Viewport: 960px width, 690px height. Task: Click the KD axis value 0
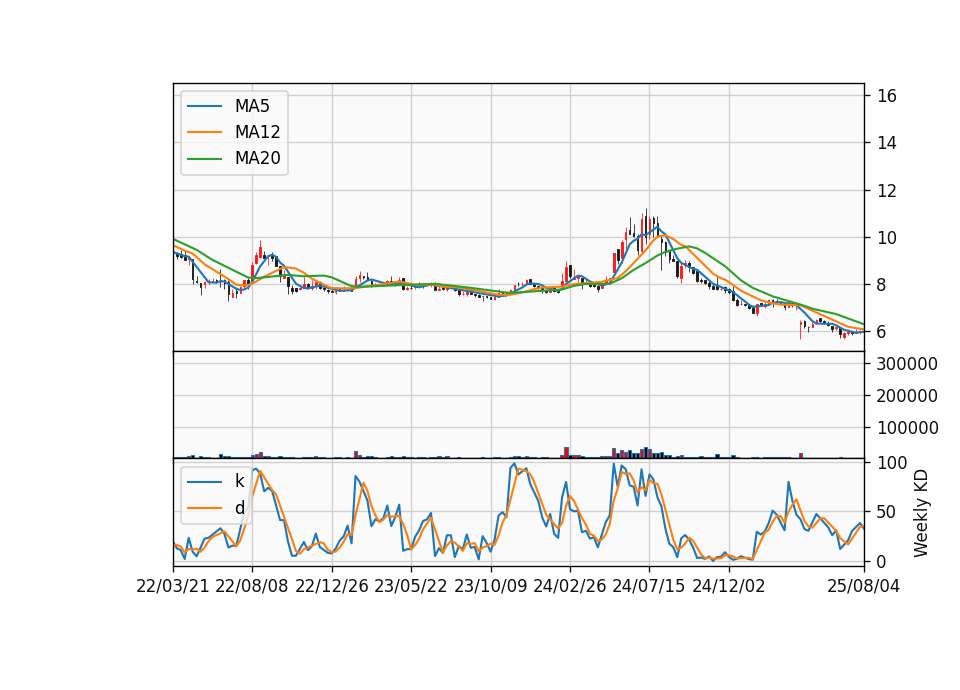click(x=881, y=561)
